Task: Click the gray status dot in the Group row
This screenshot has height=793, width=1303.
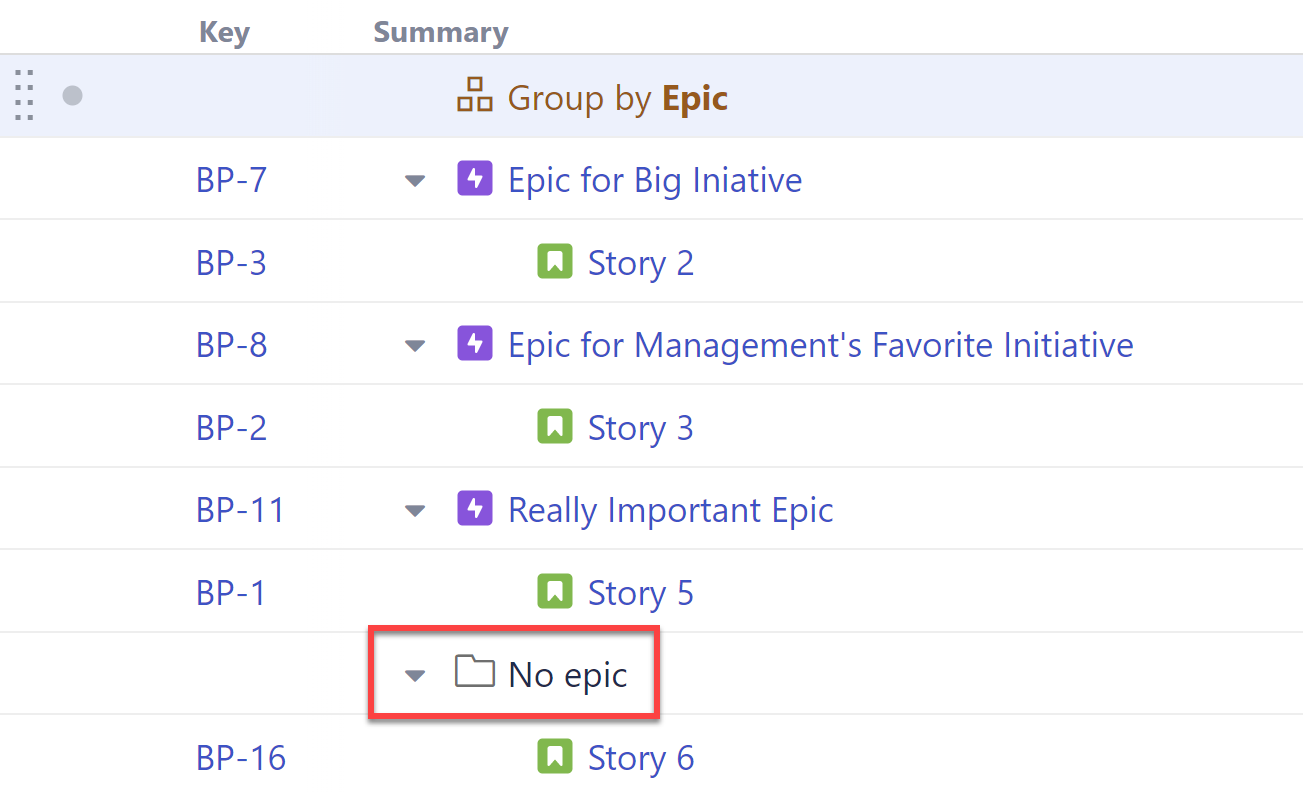Action: click(x=72, y=96)
